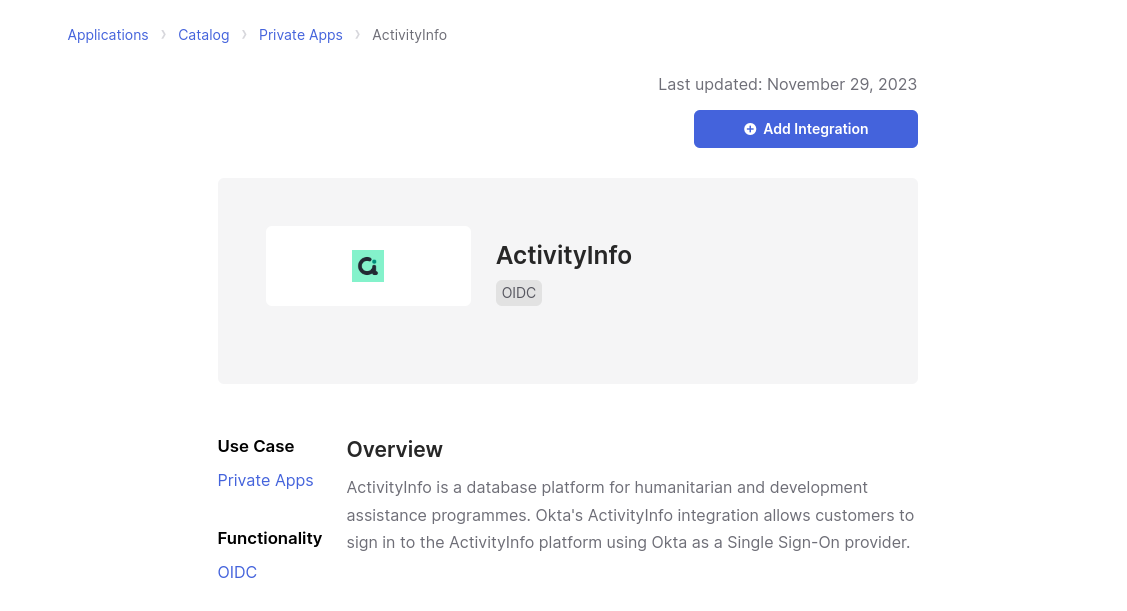The height and width of the screenshot is (611, 1127).
Task: Open the OIDC functionality link
Action: 237,572
